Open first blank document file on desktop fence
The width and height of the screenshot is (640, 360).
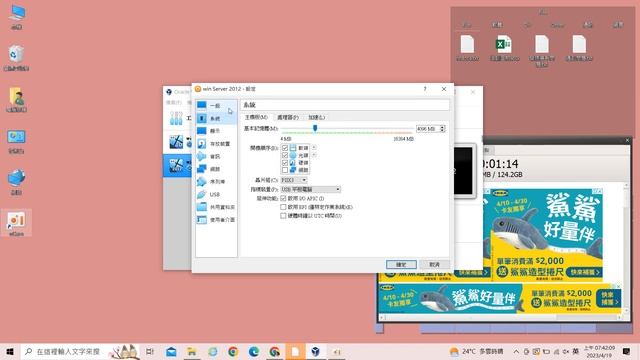click(x=467, y=49)
